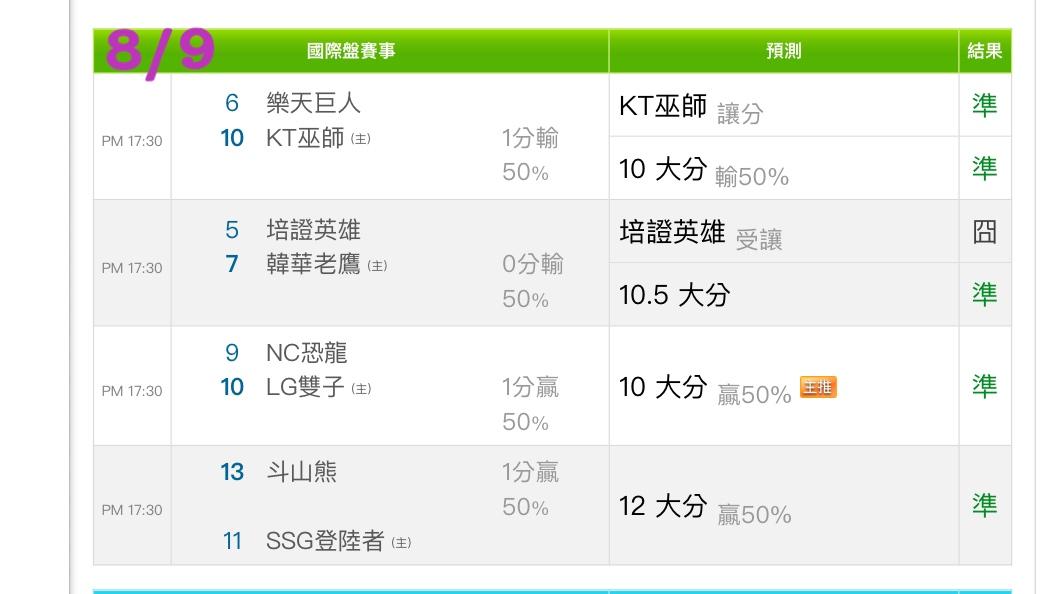This screenshot has width=1048, height=594.
Task: Click the purple 8/9 date label
Action: (x=160, y=52)
